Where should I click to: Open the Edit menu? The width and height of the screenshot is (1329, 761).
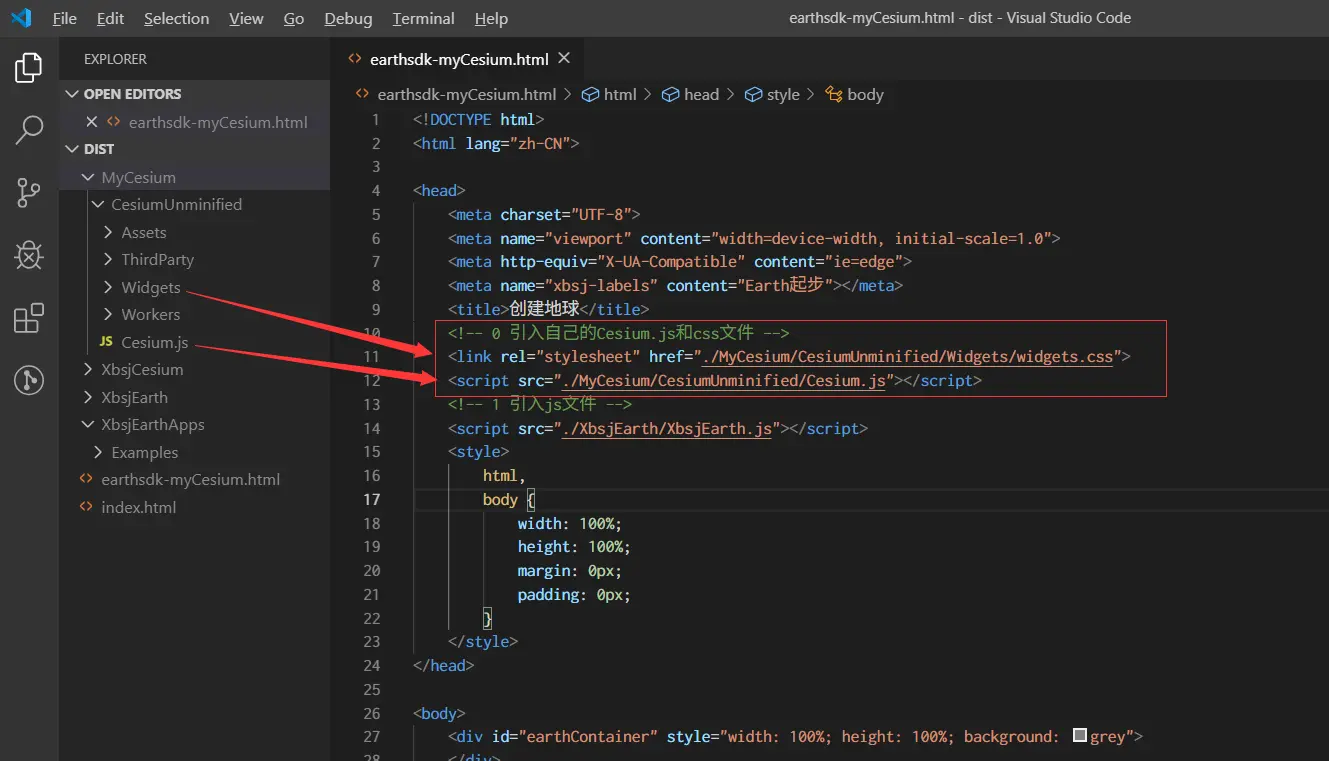(110, 18)
